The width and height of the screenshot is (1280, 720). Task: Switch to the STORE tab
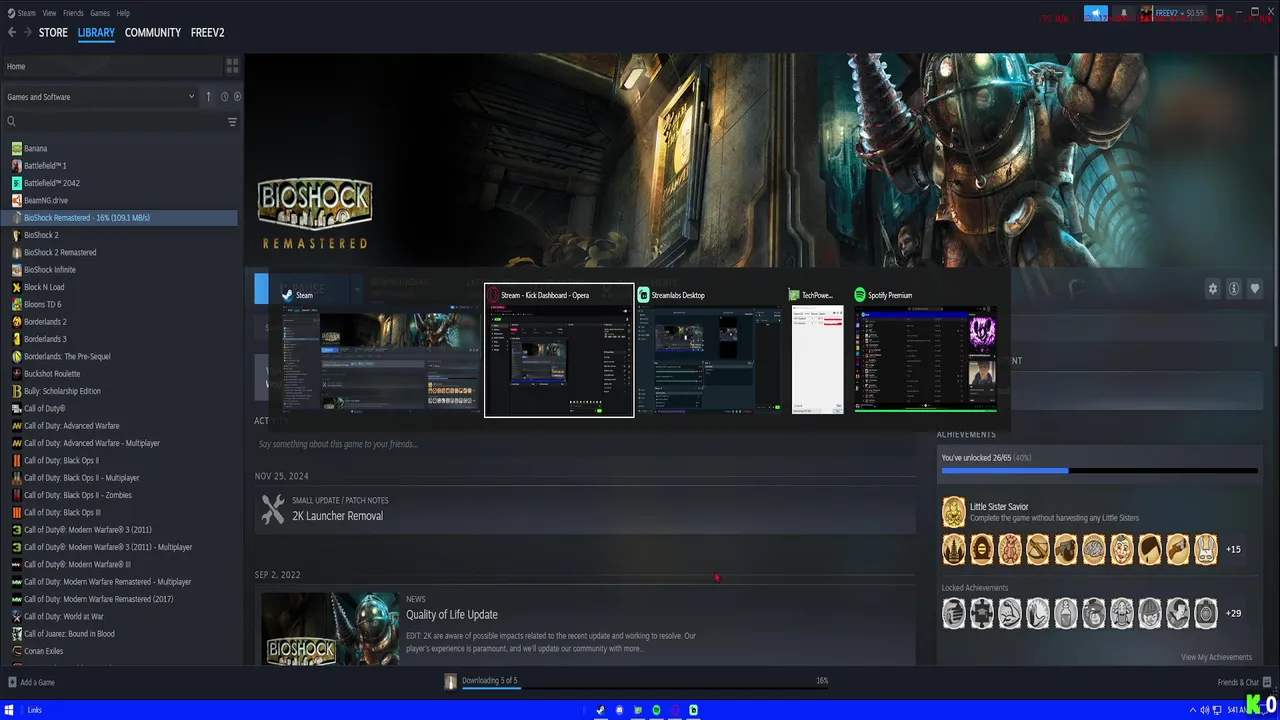53,32
